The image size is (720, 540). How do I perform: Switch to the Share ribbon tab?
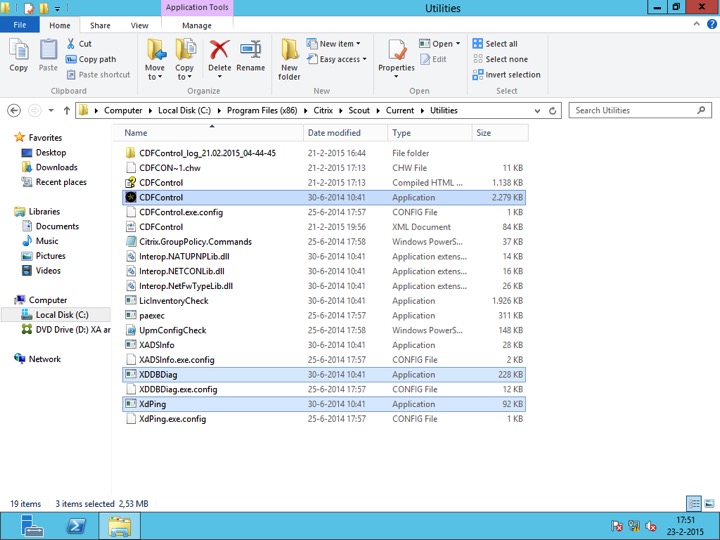click(100, 25)
